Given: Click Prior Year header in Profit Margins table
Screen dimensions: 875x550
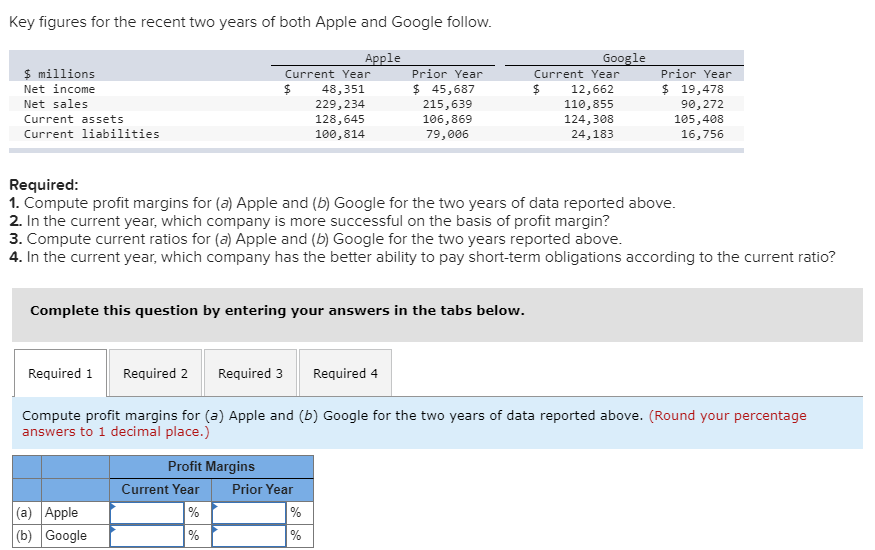Looking at the screenshot, I should (262, 489).
